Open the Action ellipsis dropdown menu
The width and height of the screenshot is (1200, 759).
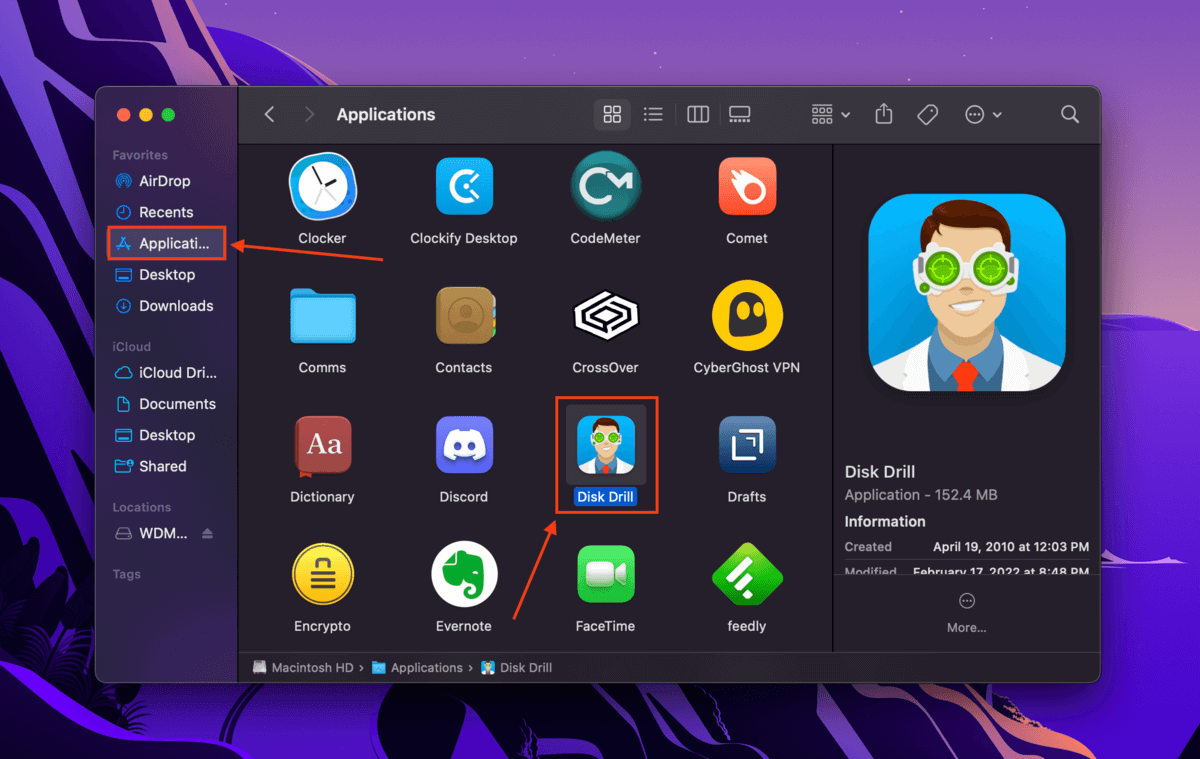(983, 115)
